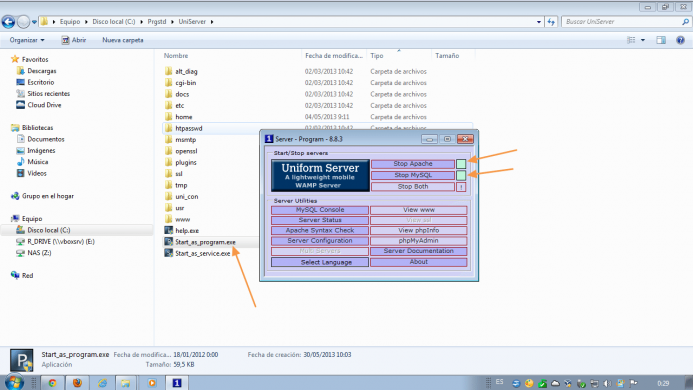Viewport: 693px width, 390px height.
Task: Select the www folder
Action: [x=183, y=219]
